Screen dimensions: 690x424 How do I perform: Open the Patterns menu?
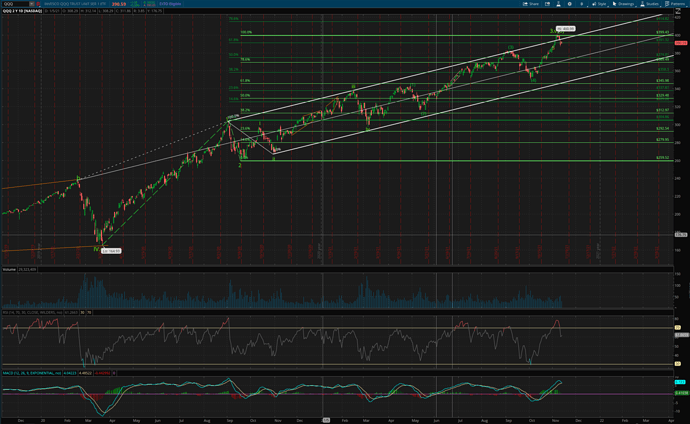pyautogui.click(x=675, y=4)
